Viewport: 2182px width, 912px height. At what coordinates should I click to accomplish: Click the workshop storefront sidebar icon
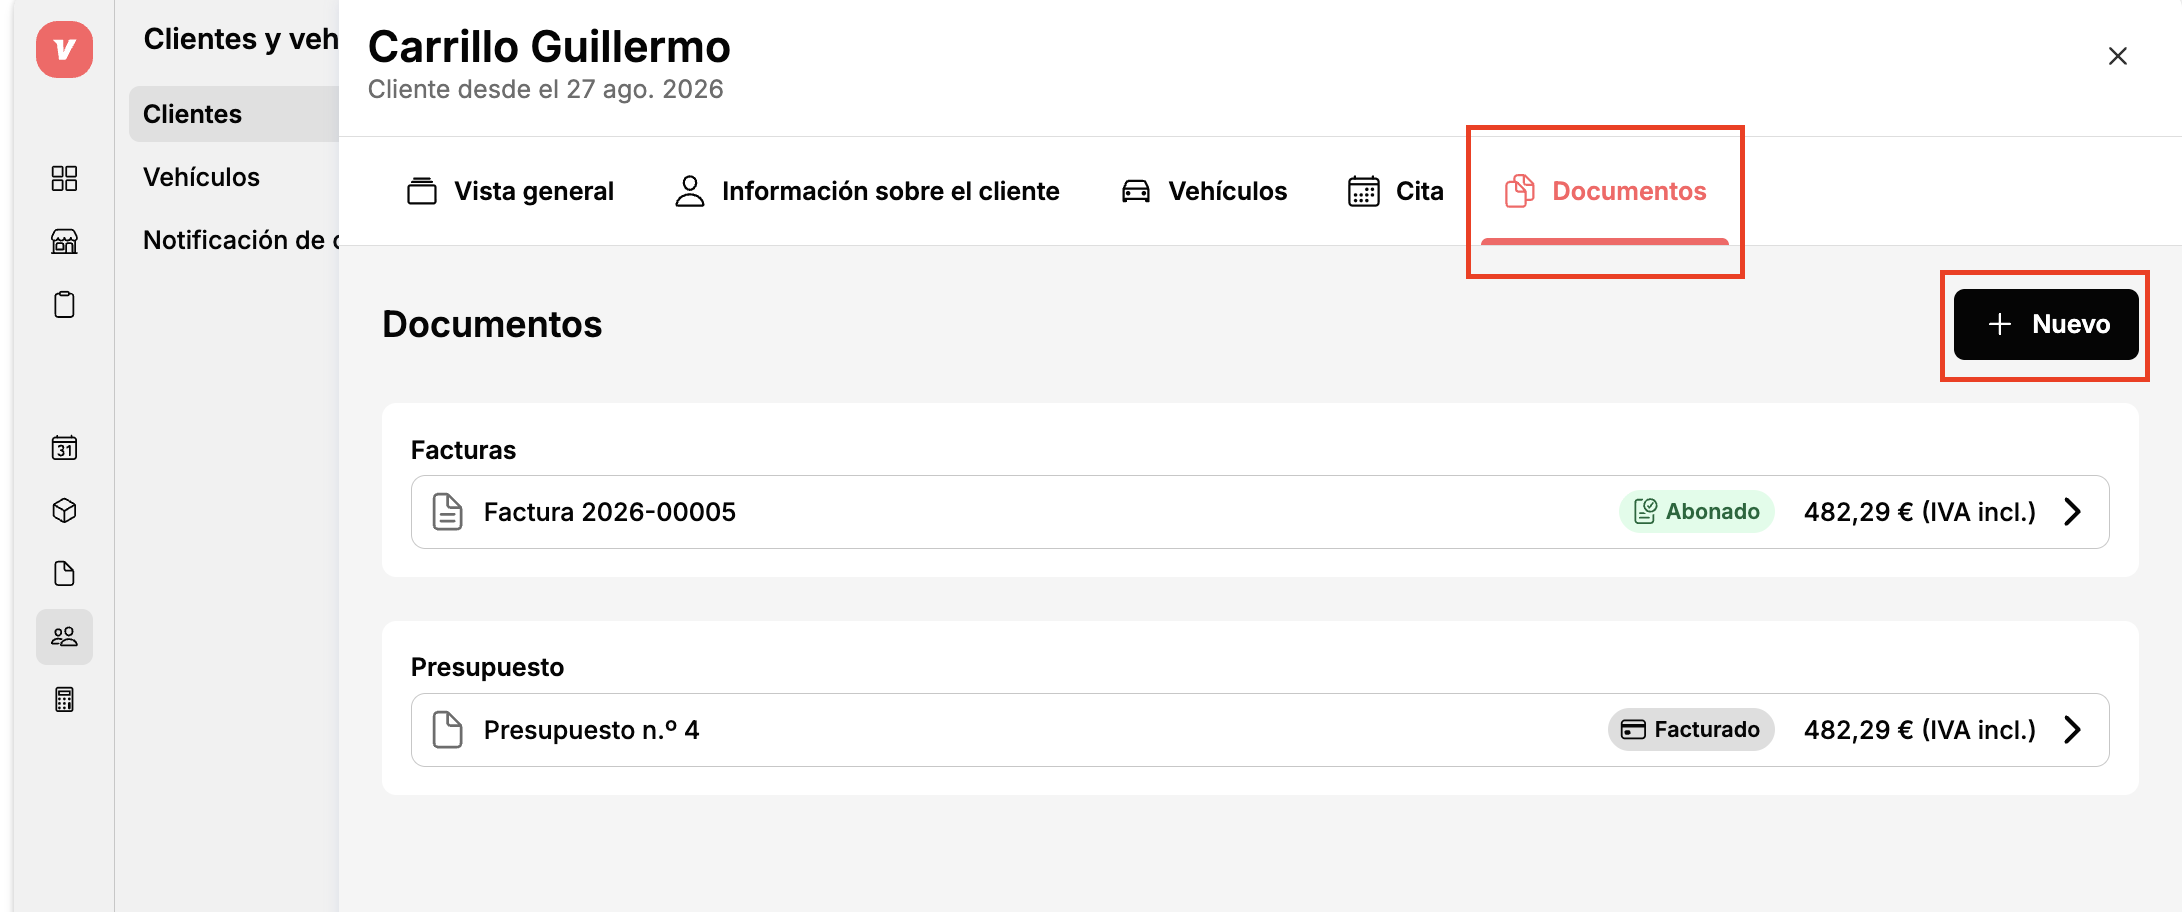tap(64, 241)
